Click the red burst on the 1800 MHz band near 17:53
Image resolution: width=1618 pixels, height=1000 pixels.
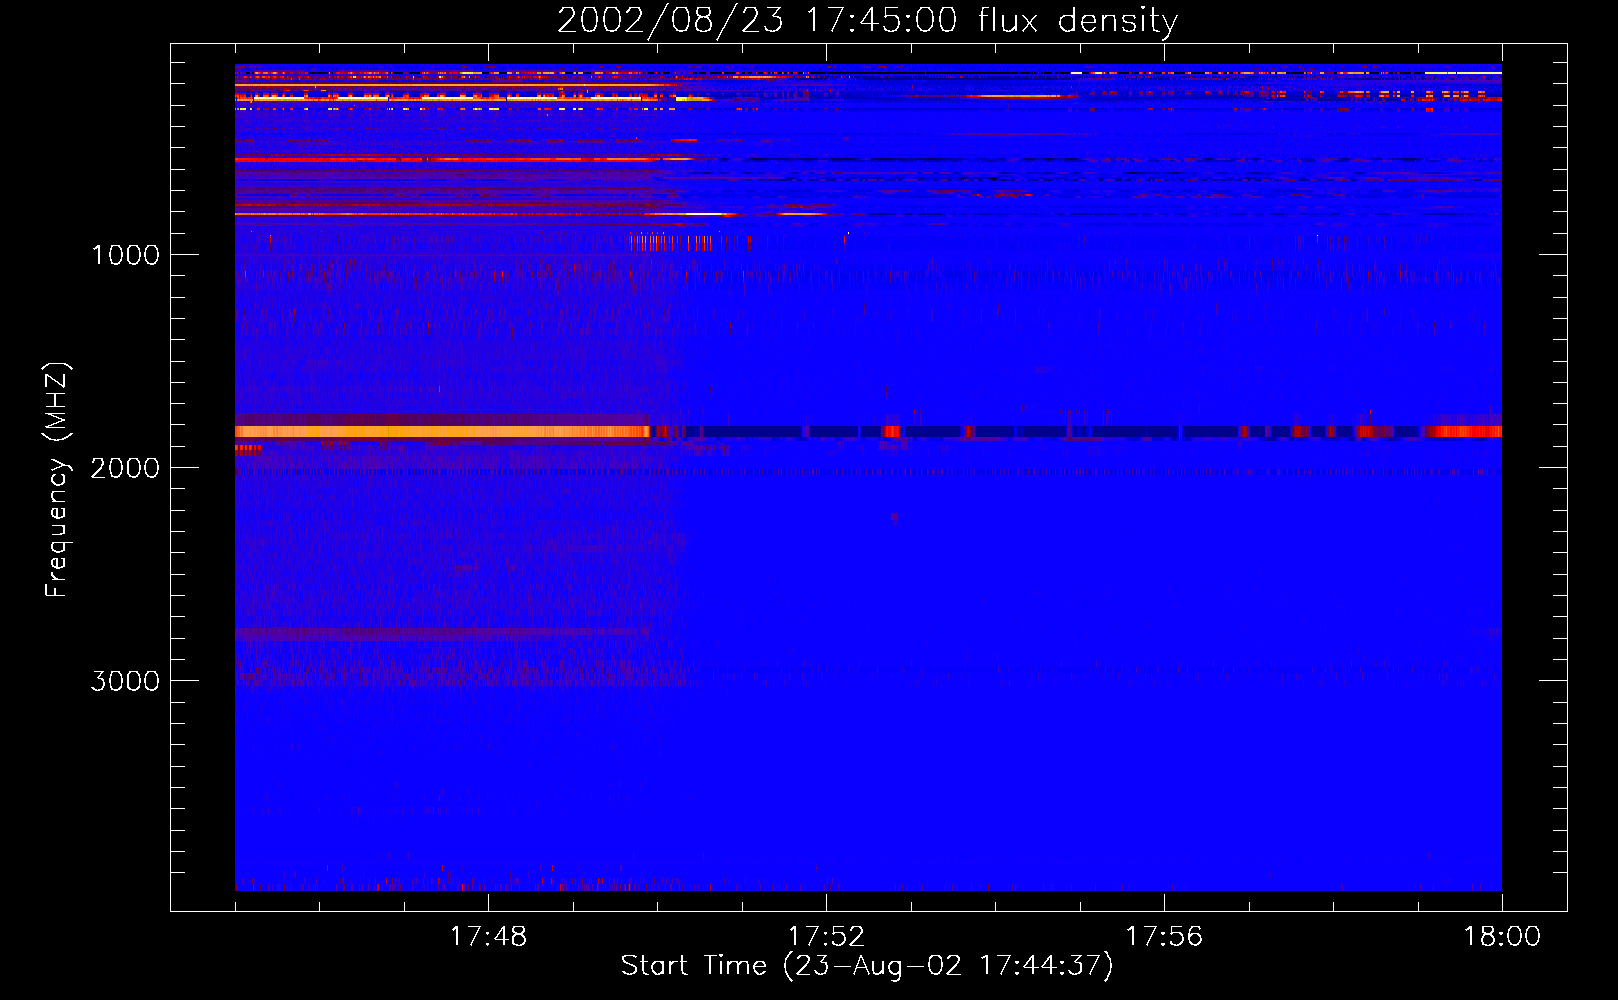pos(891,432)
